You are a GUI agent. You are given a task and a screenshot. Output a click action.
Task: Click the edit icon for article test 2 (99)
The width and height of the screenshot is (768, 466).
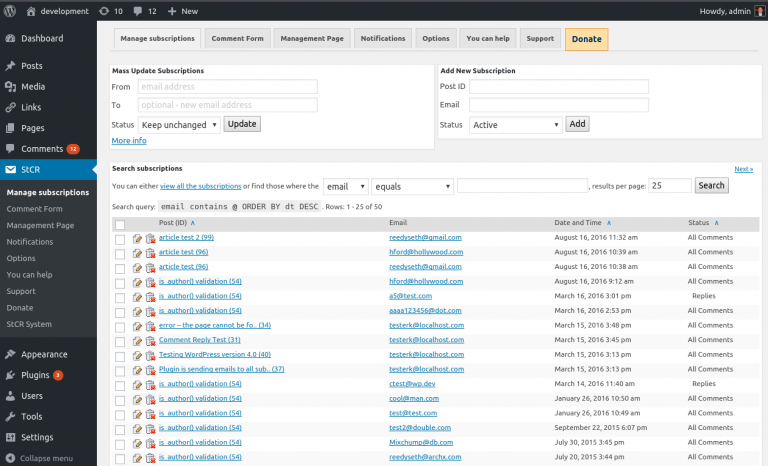click(138, 238)
